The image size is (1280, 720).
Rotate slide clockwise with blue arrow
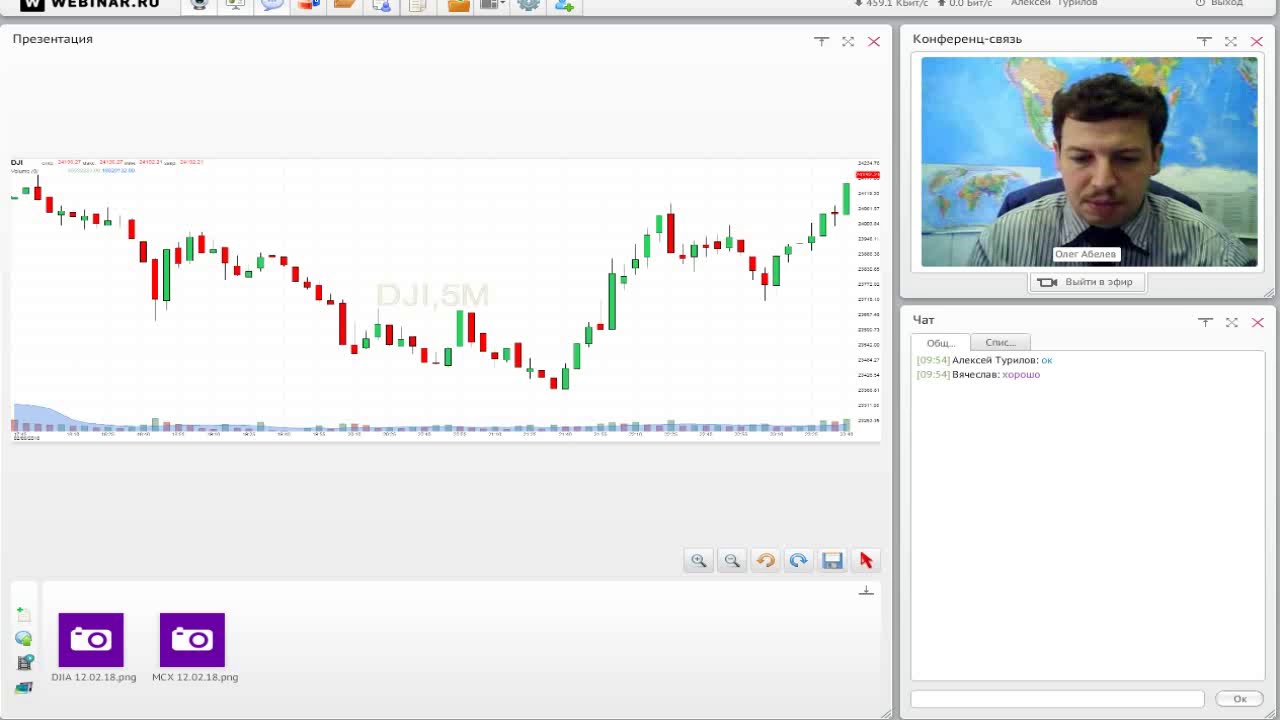pos(798,561)
